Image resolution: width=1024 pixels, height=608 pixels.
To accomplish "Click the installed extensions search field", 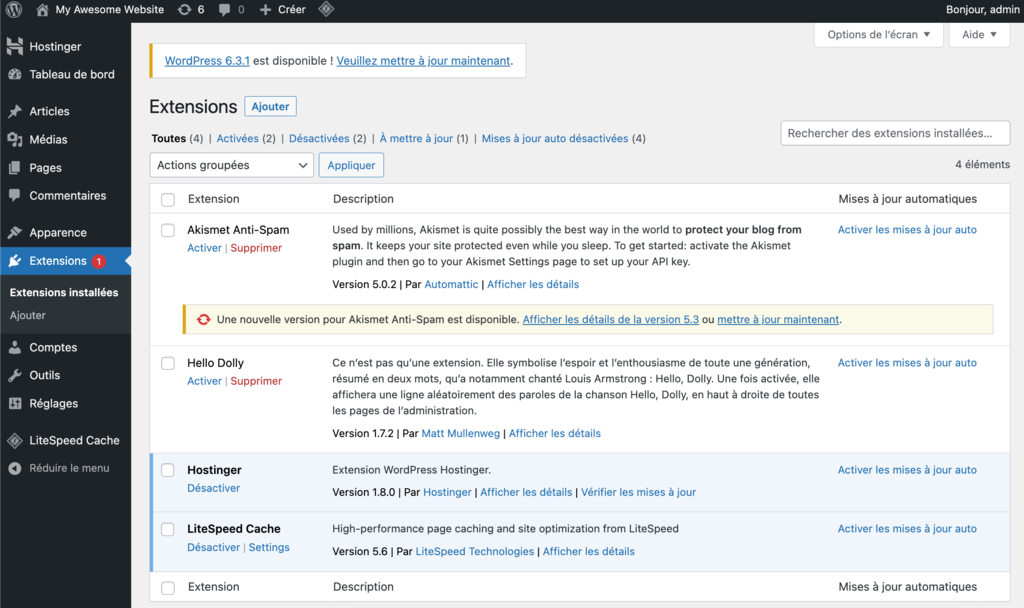I will point(894,132).
